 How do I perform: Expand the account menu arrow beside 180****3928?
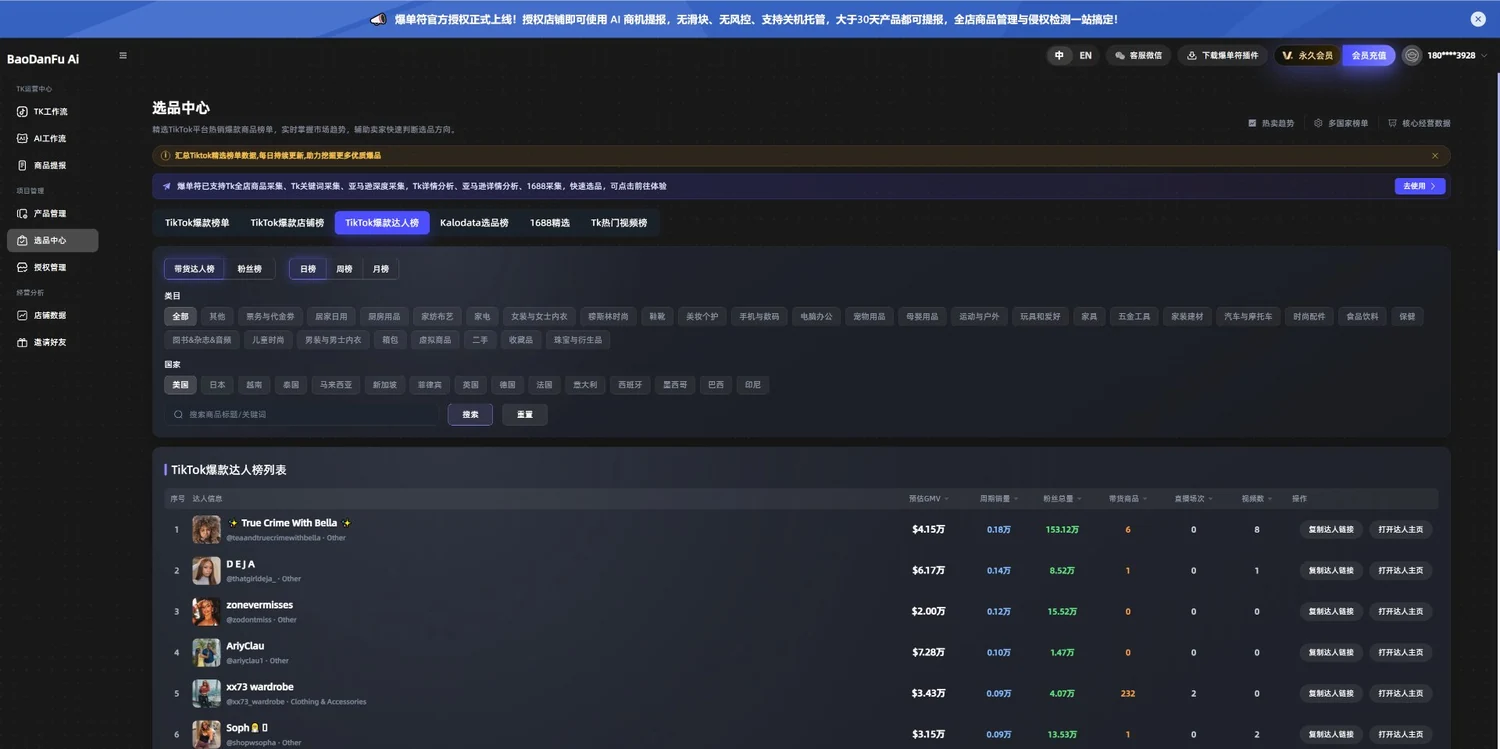(1484, 56)
